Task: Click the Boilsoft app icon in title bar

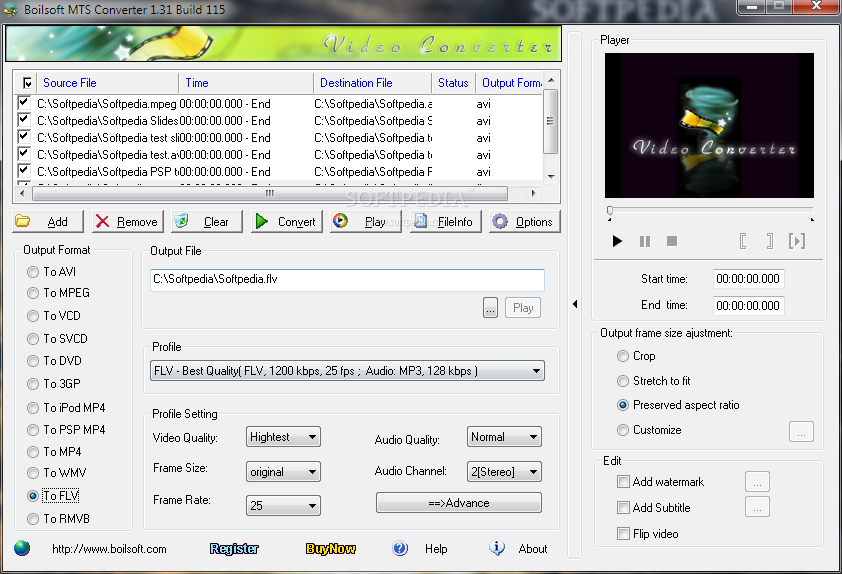Action: 11,9
